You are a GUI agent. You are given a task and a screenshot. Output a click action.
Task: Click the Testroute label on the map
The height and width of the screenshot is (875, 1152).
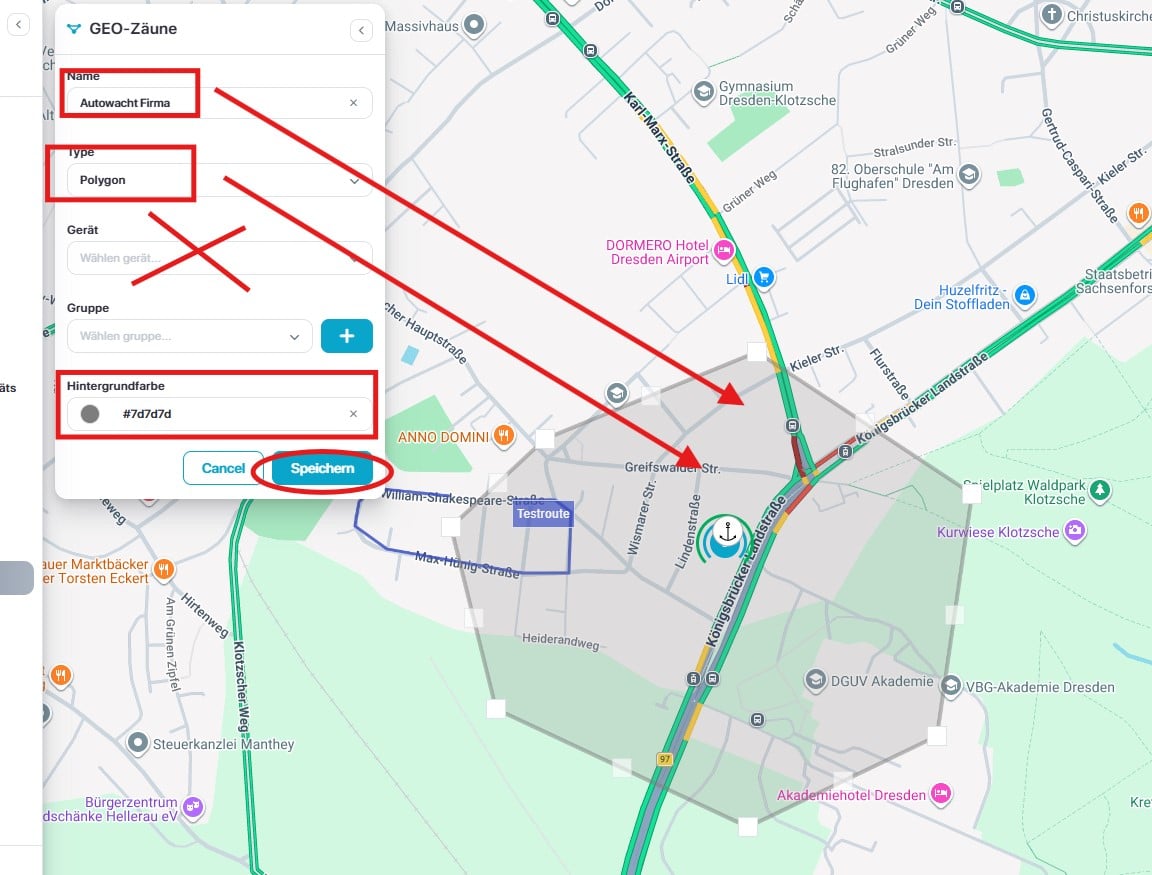tap(543, 514)
